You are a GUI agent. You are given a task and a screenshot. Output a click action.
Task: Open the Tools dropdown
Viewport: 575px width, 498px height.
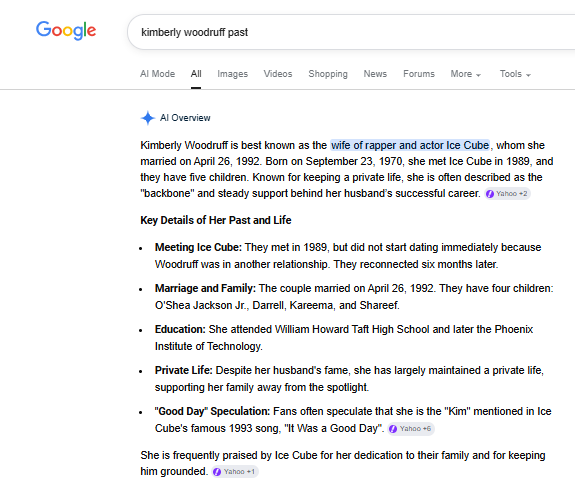click(x=515, y=74)
